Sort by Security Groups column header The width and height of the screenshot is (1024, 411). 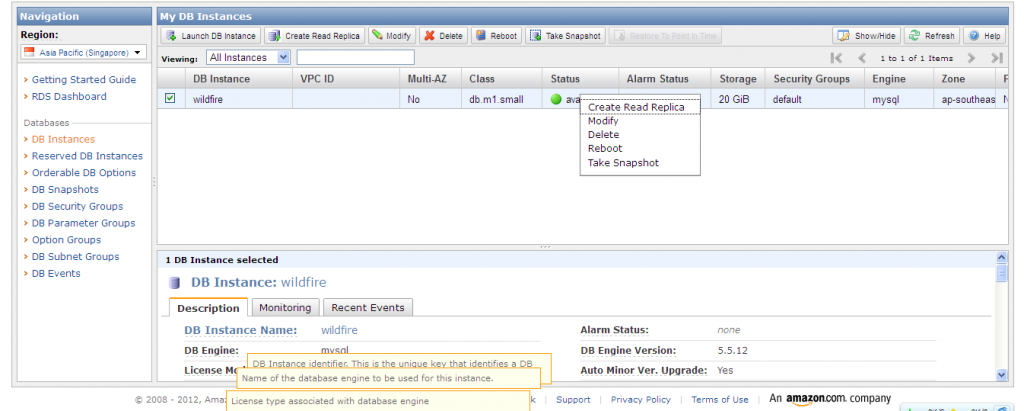[812, 79]
